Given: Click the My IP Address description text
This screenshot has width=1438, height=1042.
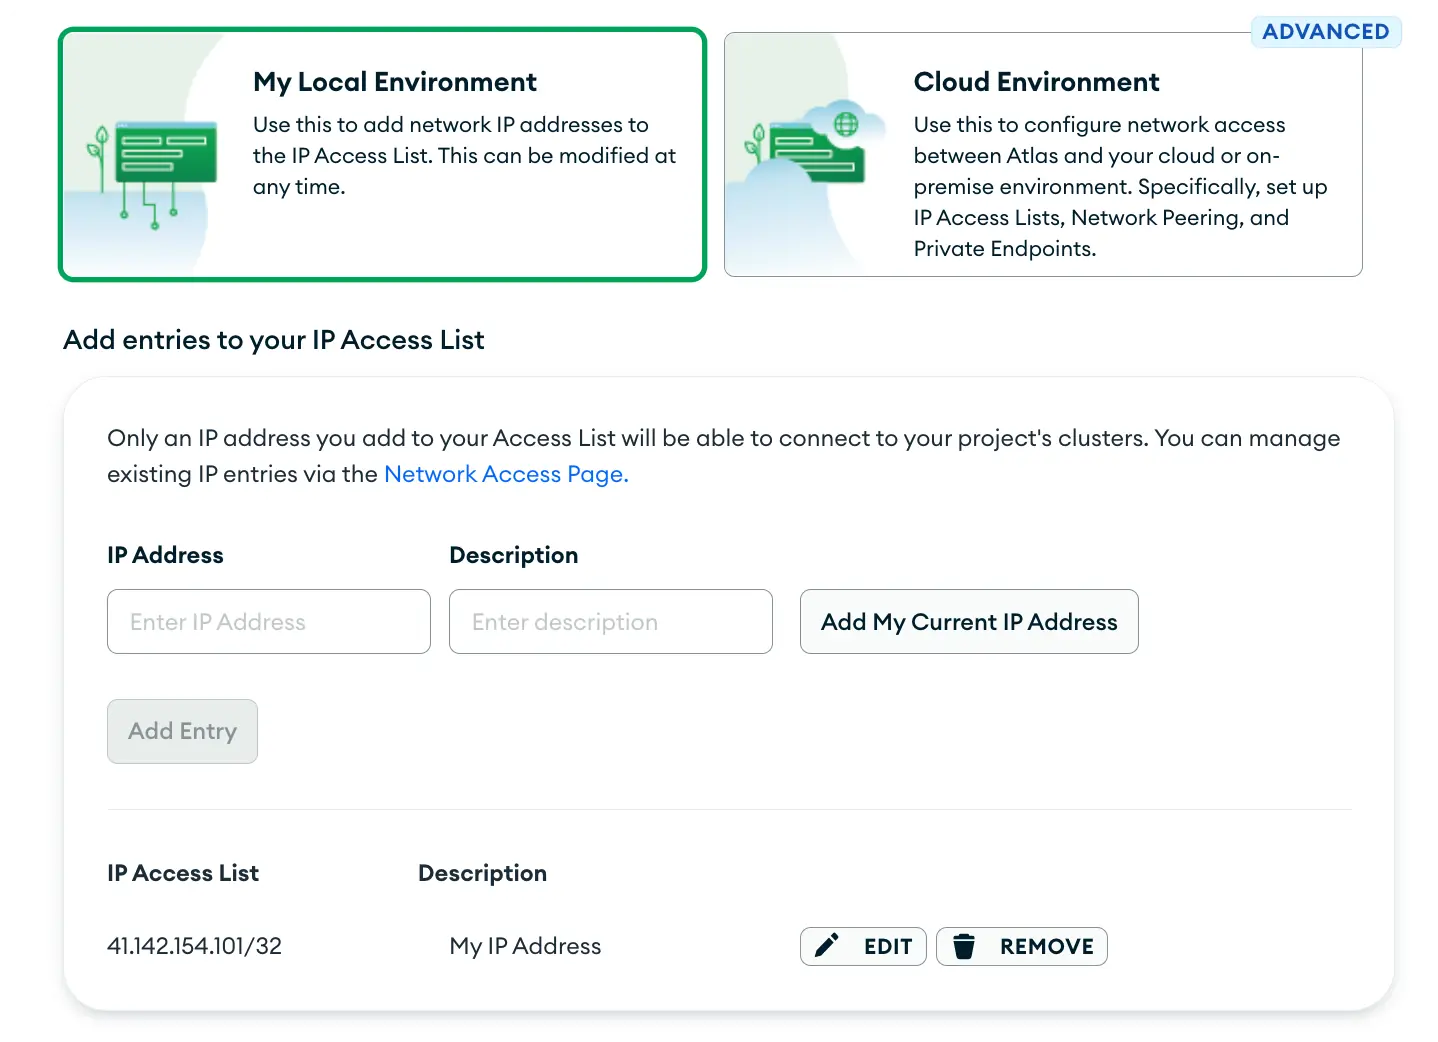Looking at the screenshot, I should pos(525,946).
